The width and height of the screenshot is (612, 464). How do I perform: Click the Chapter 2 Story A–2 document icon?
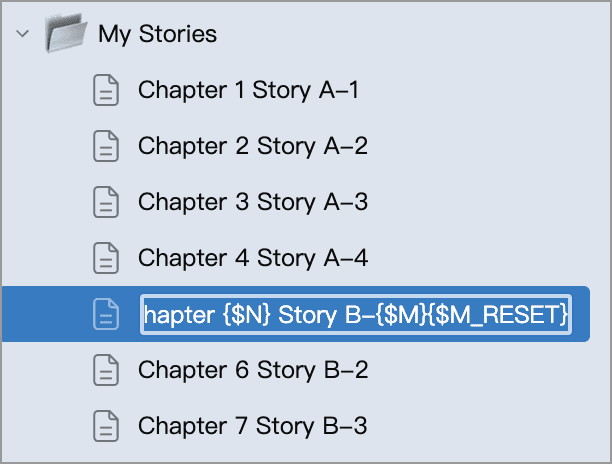click(x=105, y=147)
